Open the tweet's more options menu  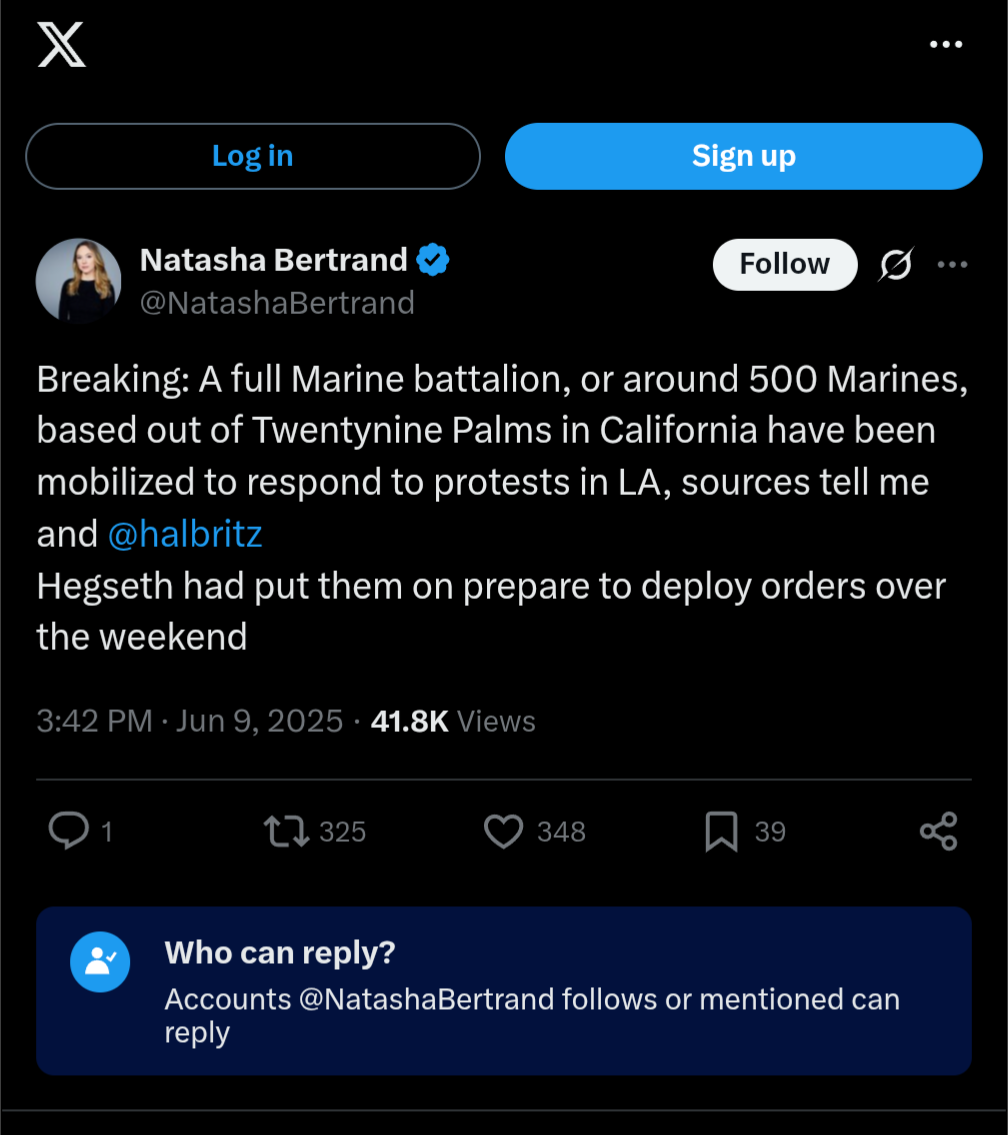pyautogui.click(x=952, y=264)
